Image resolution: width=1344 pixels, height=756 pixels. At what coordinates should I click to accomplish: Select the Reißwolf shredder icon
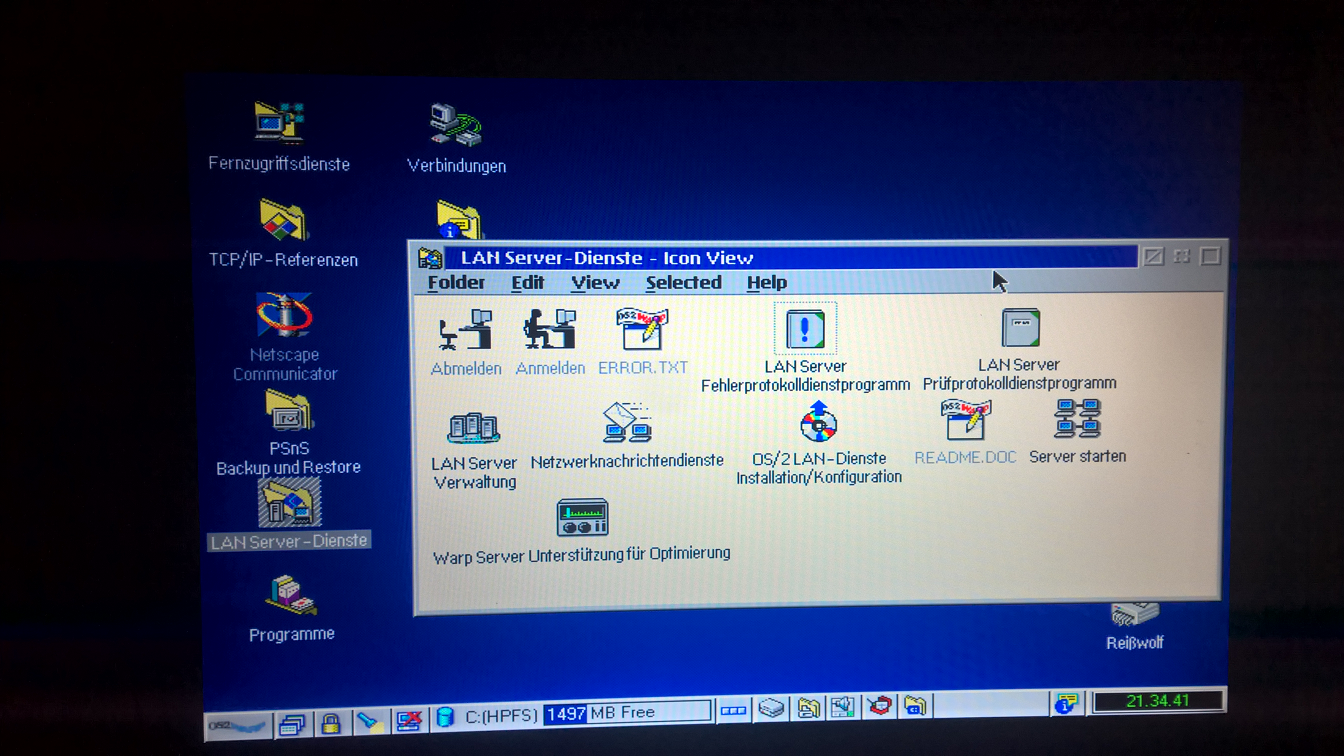(x=1135, y=615)
